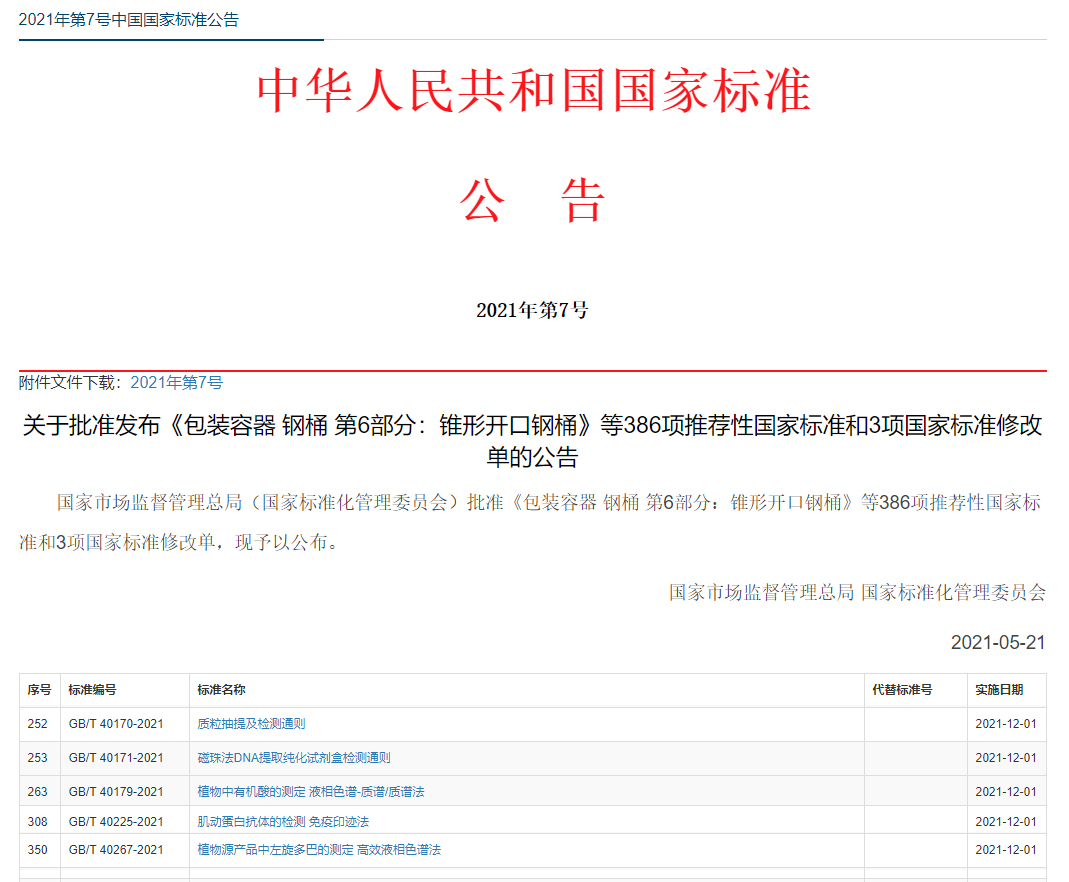1069x882 pixels.
Task: Open the 2021年第7号 attachment download link
Action: click(x=176, y=382)
